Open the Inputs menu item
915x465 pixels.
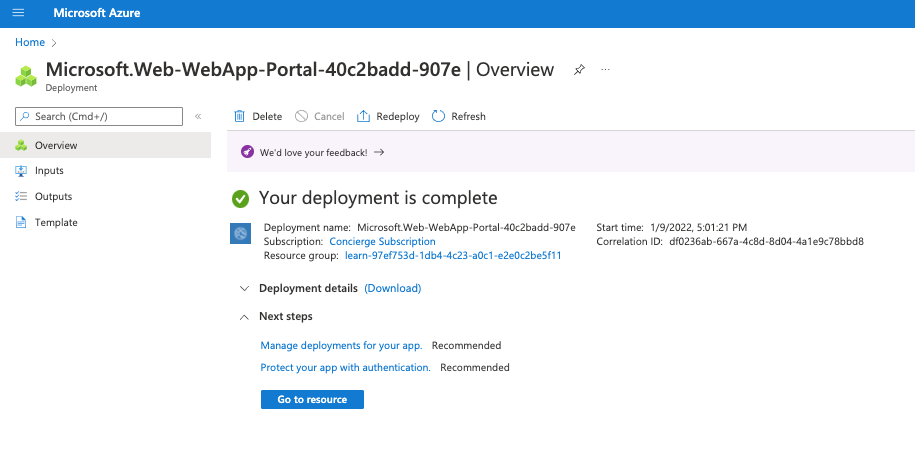click(x=49, y=171)
